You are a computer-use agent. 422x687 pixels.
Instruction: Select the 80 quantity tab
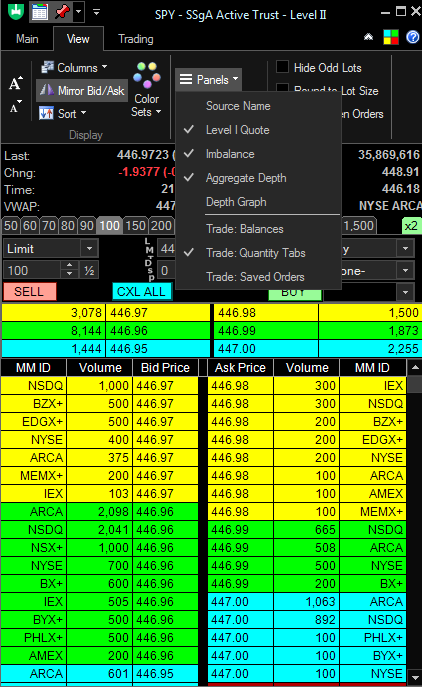[68, 226]
